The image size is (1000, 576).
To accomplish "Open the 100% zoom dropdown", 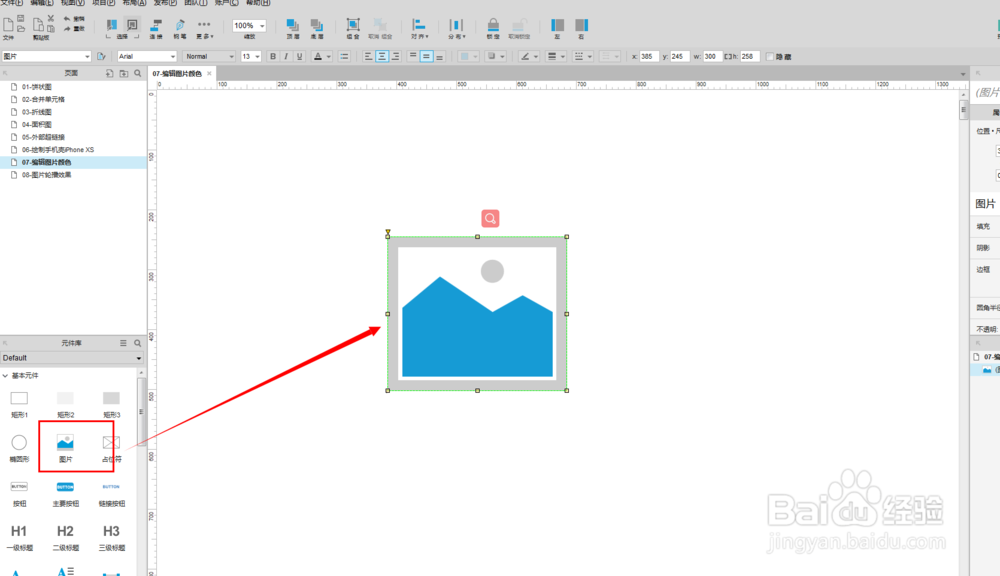I will pos(249,26).
